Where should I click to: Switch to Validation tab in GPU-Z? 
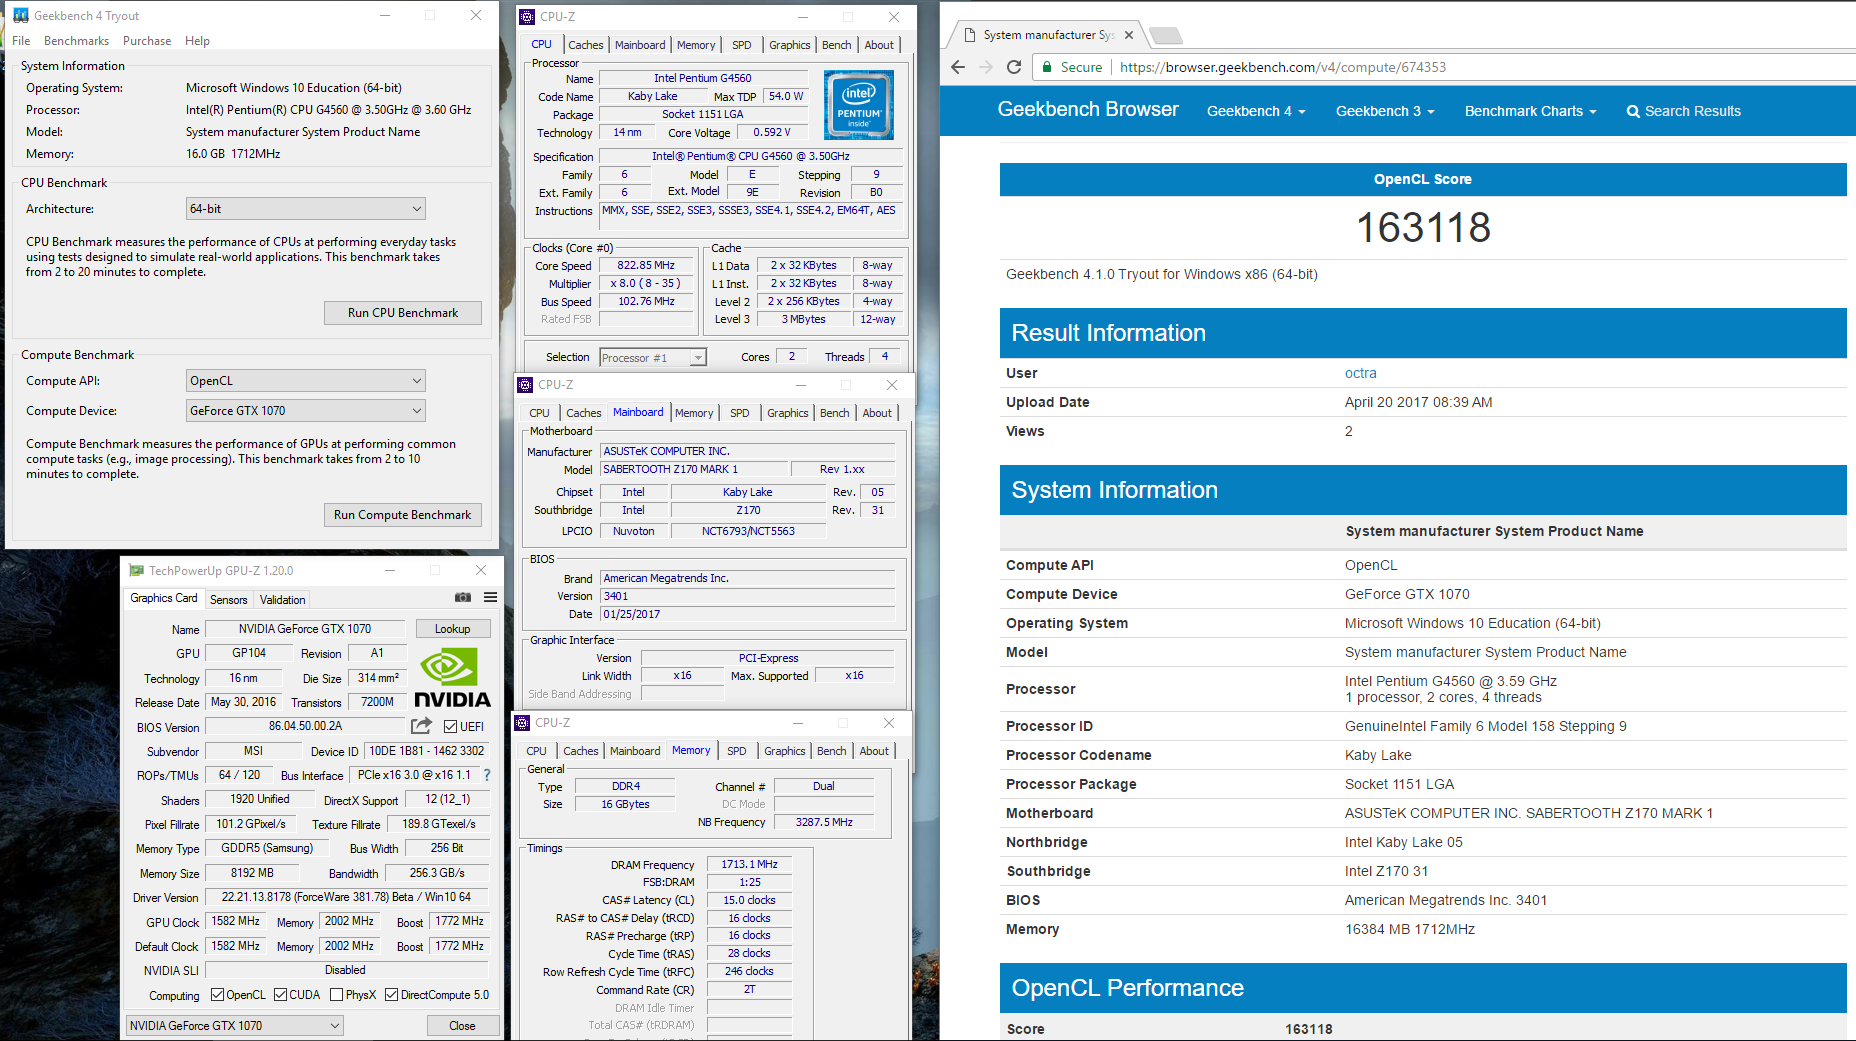click(x=283, y=600)
